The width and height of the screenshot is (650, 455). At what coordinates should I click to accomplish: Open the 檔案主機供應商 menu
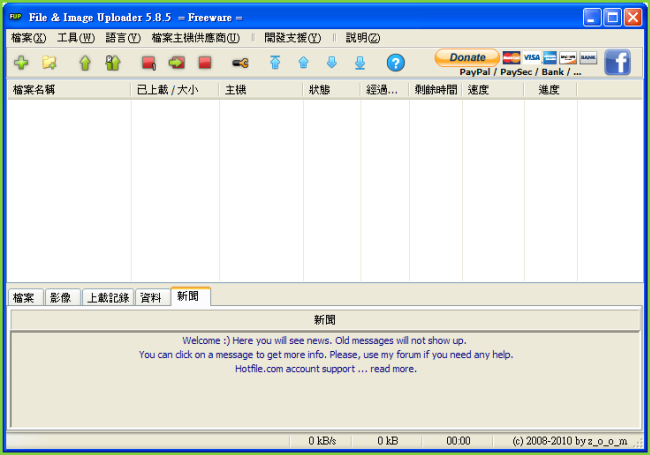[x=195, y=38]
